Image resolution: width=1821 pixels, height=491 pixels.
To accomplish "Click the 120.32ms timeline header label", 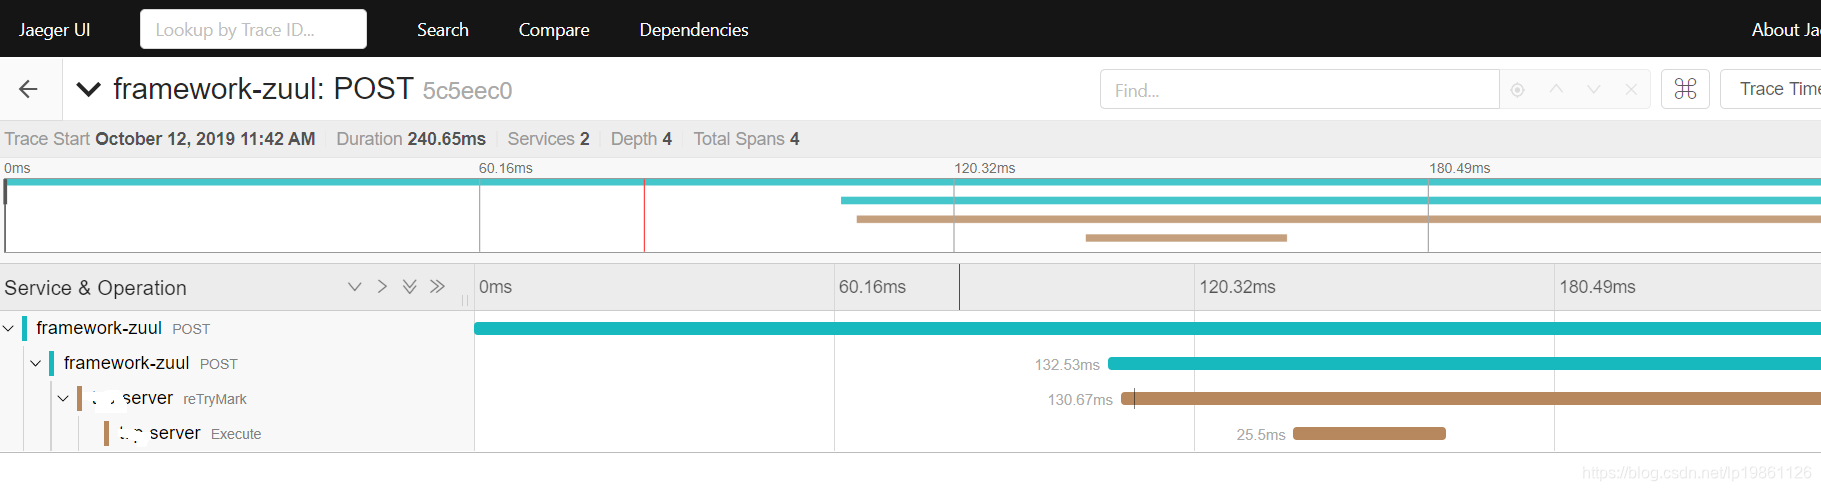I will coord(1237,287).
